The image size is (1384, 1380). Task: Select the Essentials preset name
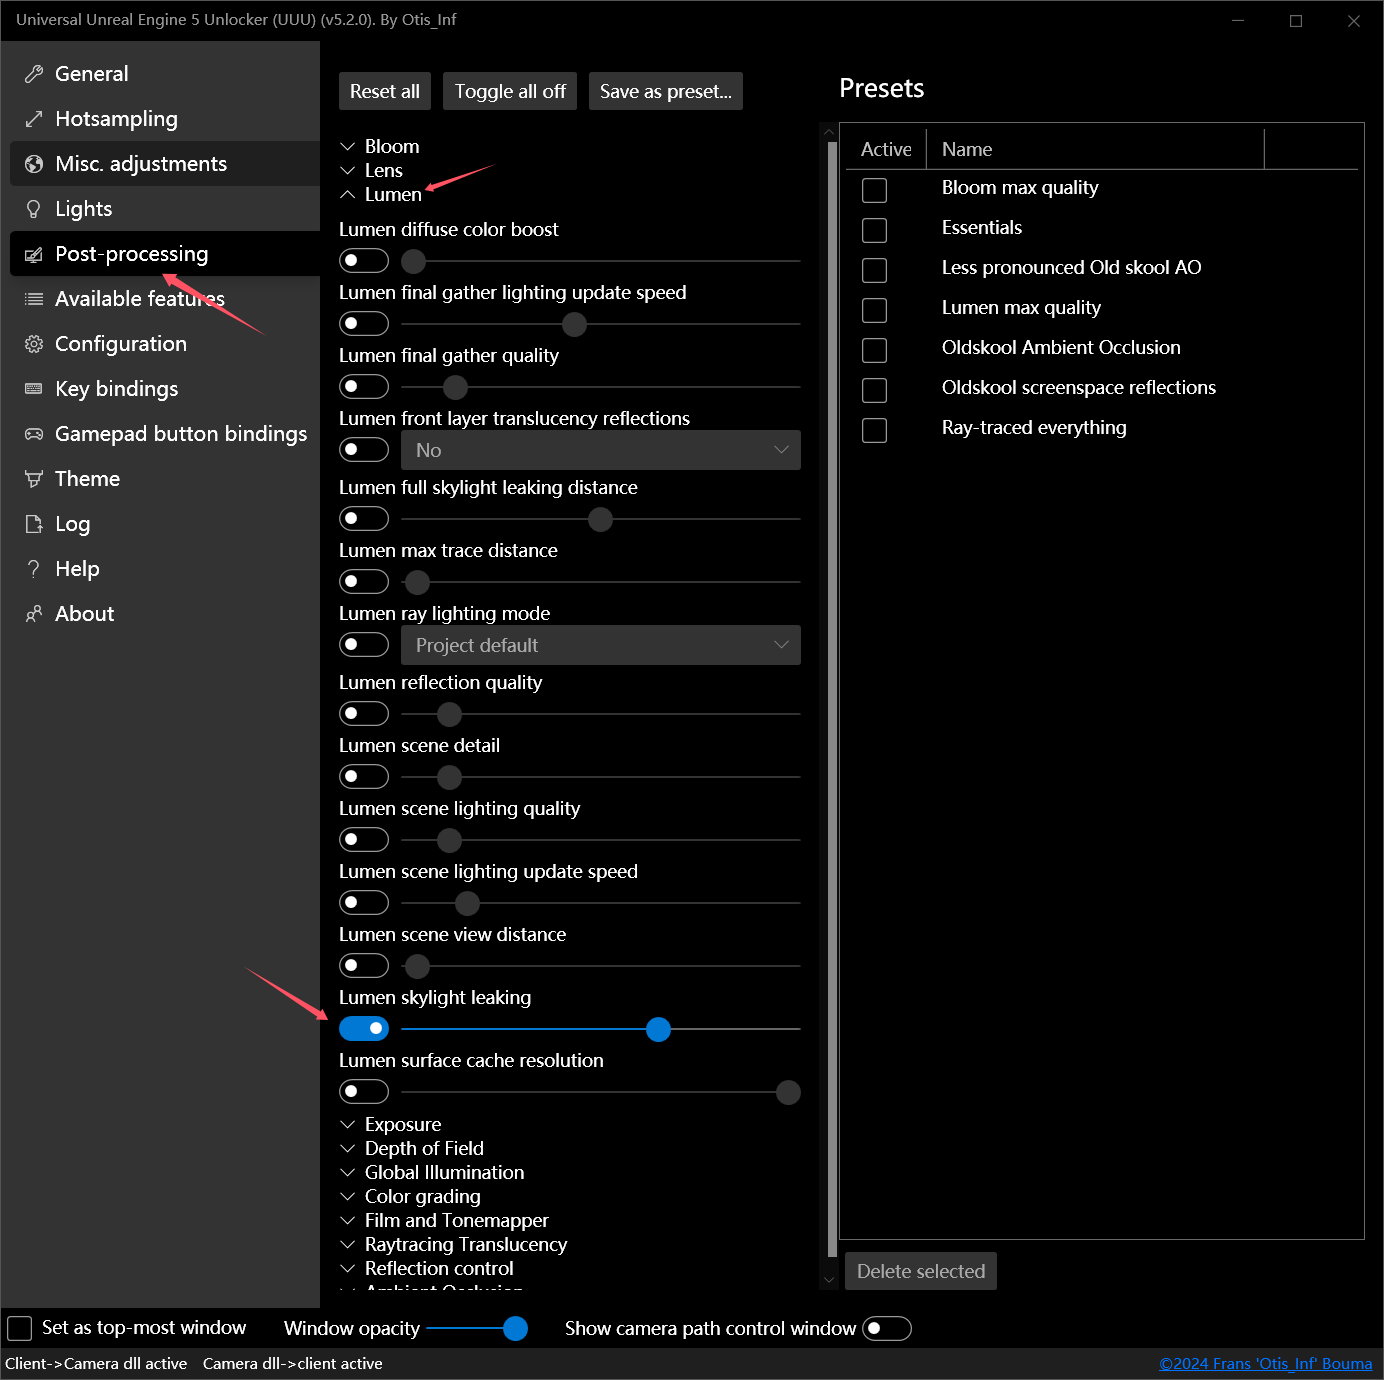point(982,228)
